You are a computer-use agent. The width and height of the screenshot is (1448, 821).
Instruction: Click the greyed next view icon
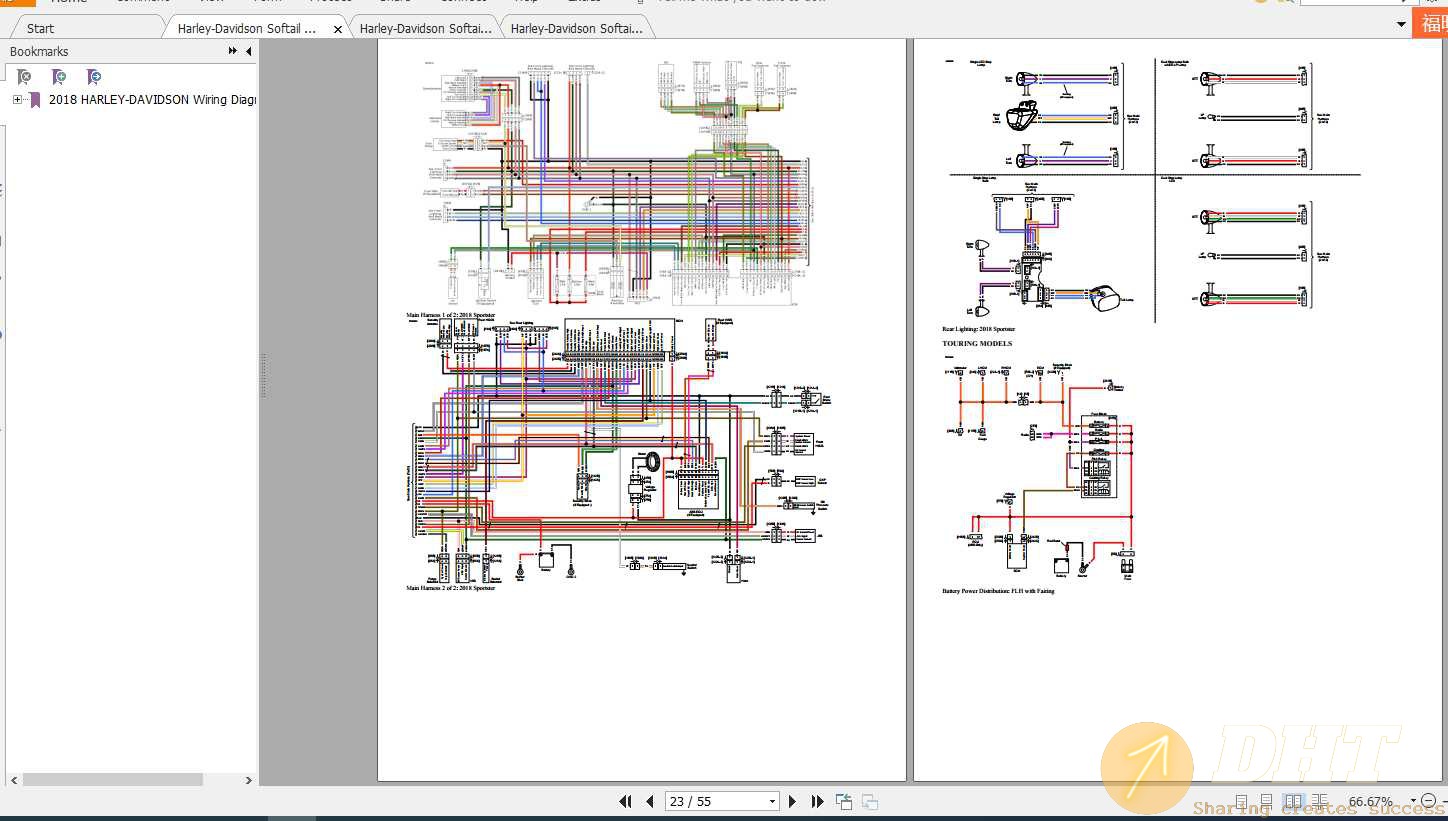pyautogui.click(x=870, y=801)
